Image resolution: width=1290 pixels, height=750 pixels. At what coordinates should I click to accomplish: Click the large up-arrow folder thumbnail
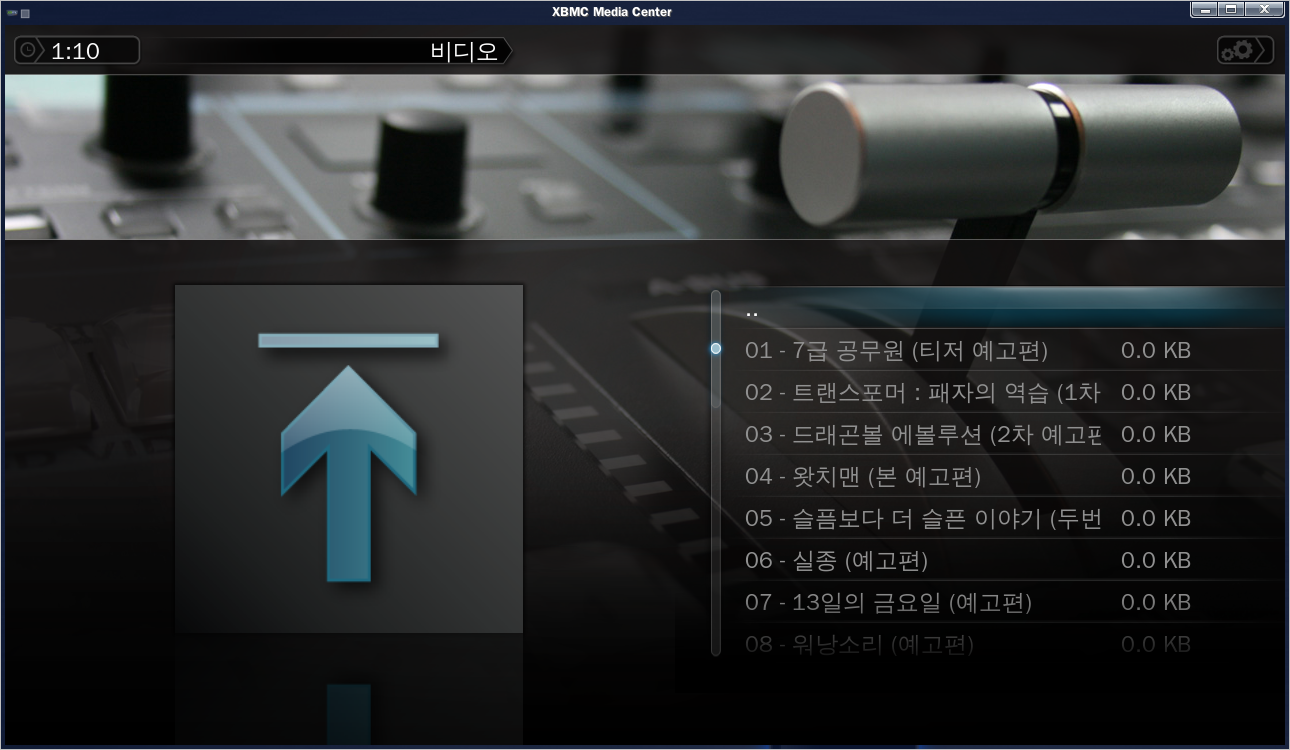pyautogui.click(x=349, y=459)
